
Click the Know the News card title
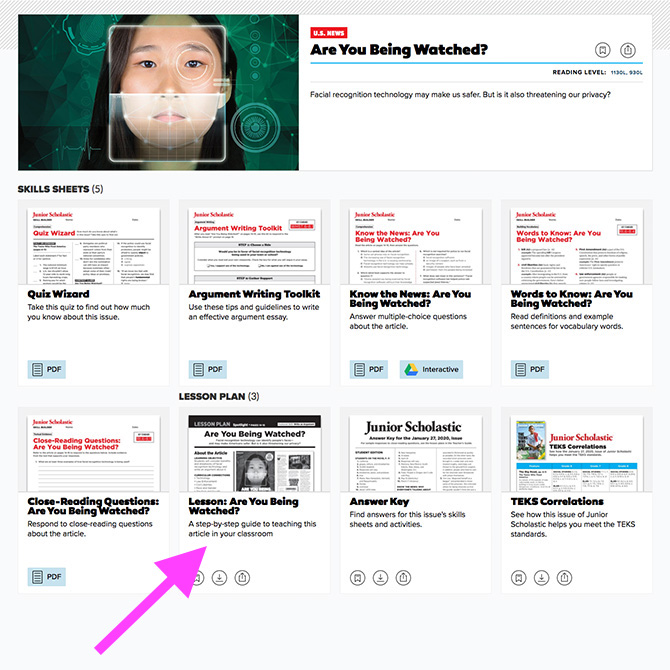pos(410,299)
